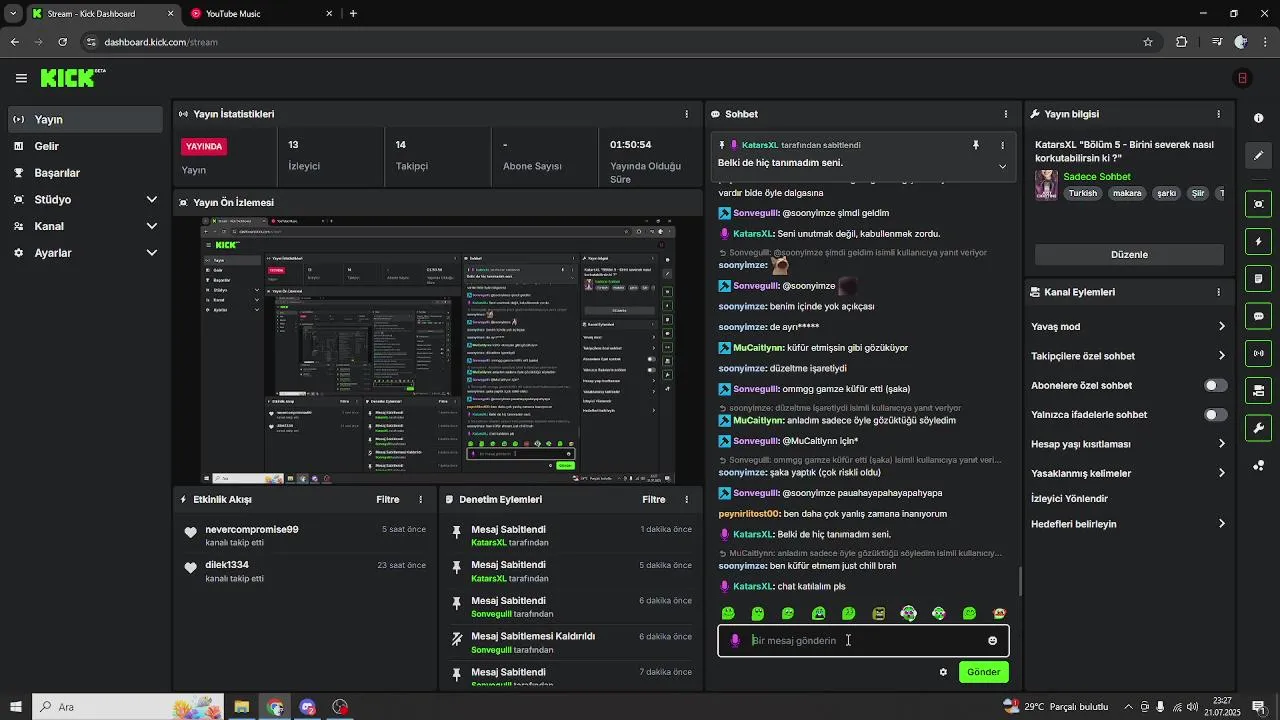This screenshot has width=1280, height=720.
Task: Click the widgets icon at sidebar bottom
Action: pyautogui.click(x=1258, y=466)
